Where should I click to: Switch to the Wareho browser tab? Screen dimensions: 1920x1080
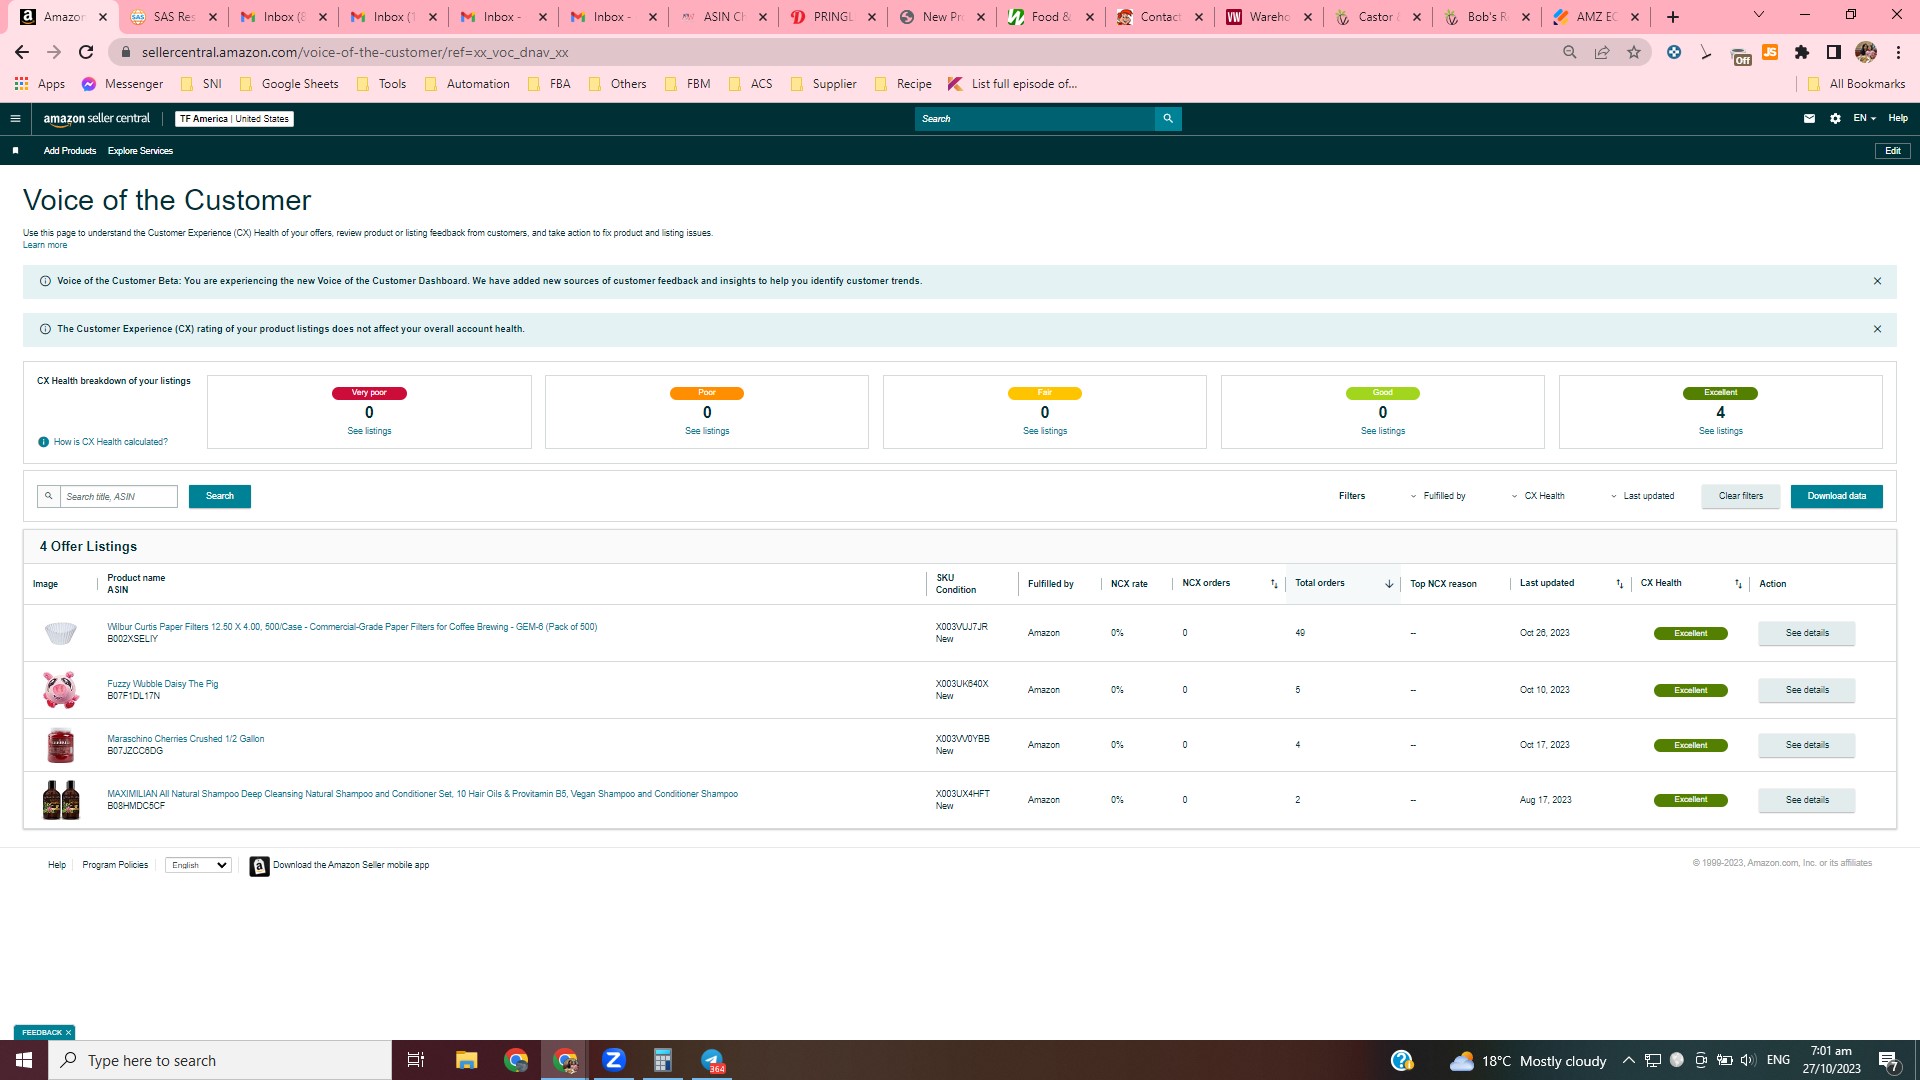(x=1269, y=17)
